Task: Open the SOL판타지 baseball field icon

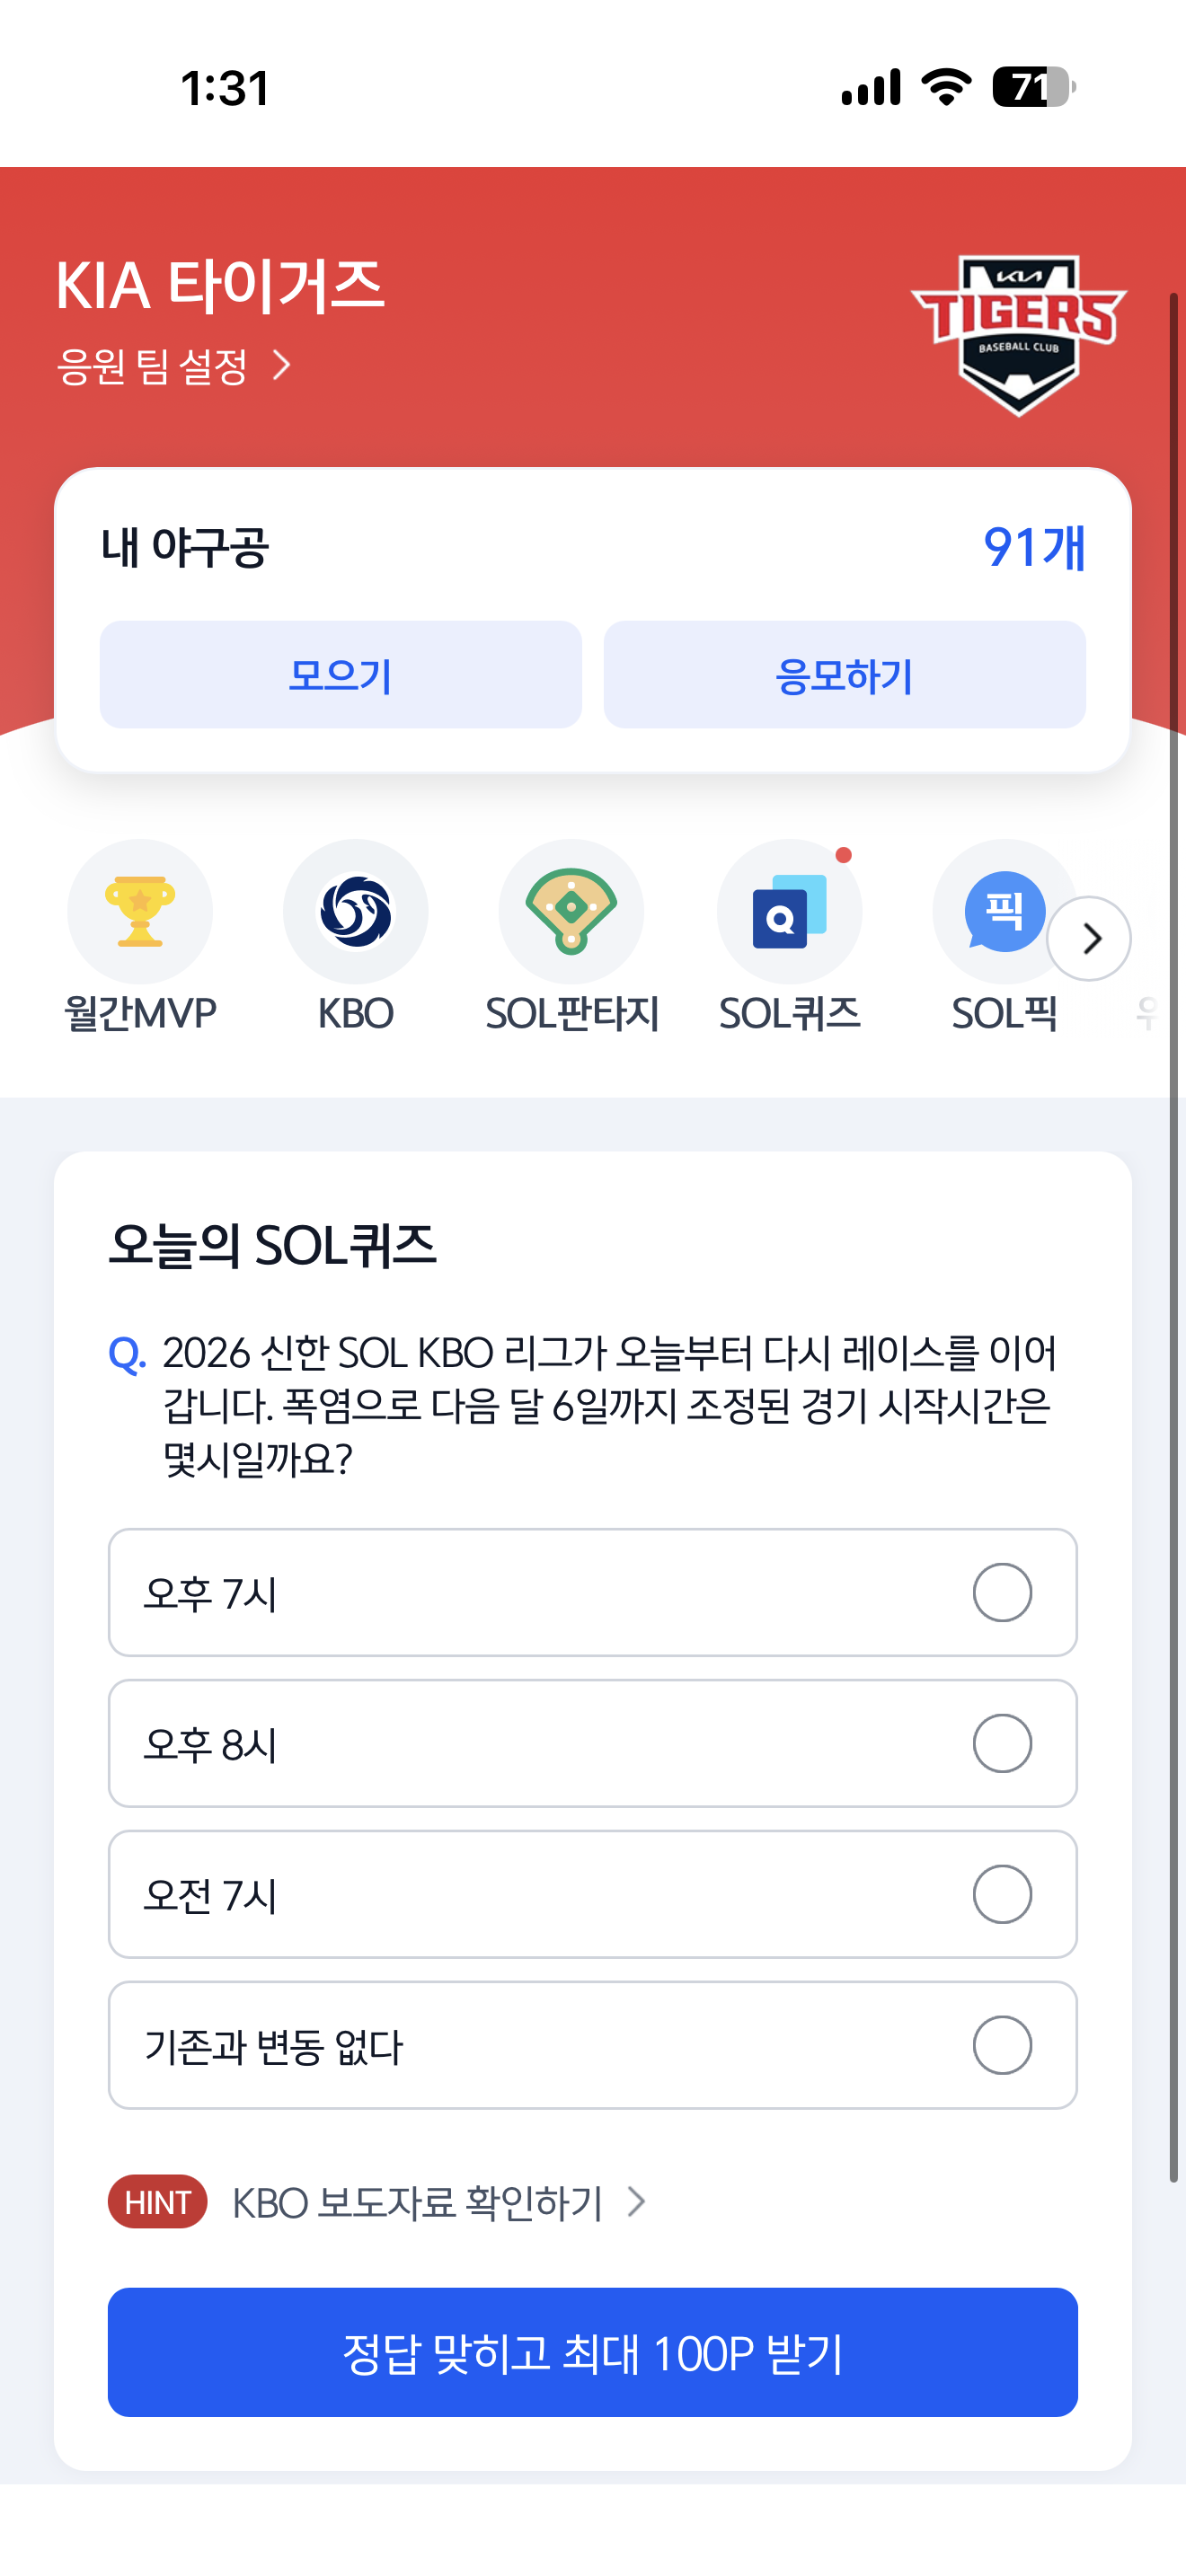Action: [x=571, y=911]
